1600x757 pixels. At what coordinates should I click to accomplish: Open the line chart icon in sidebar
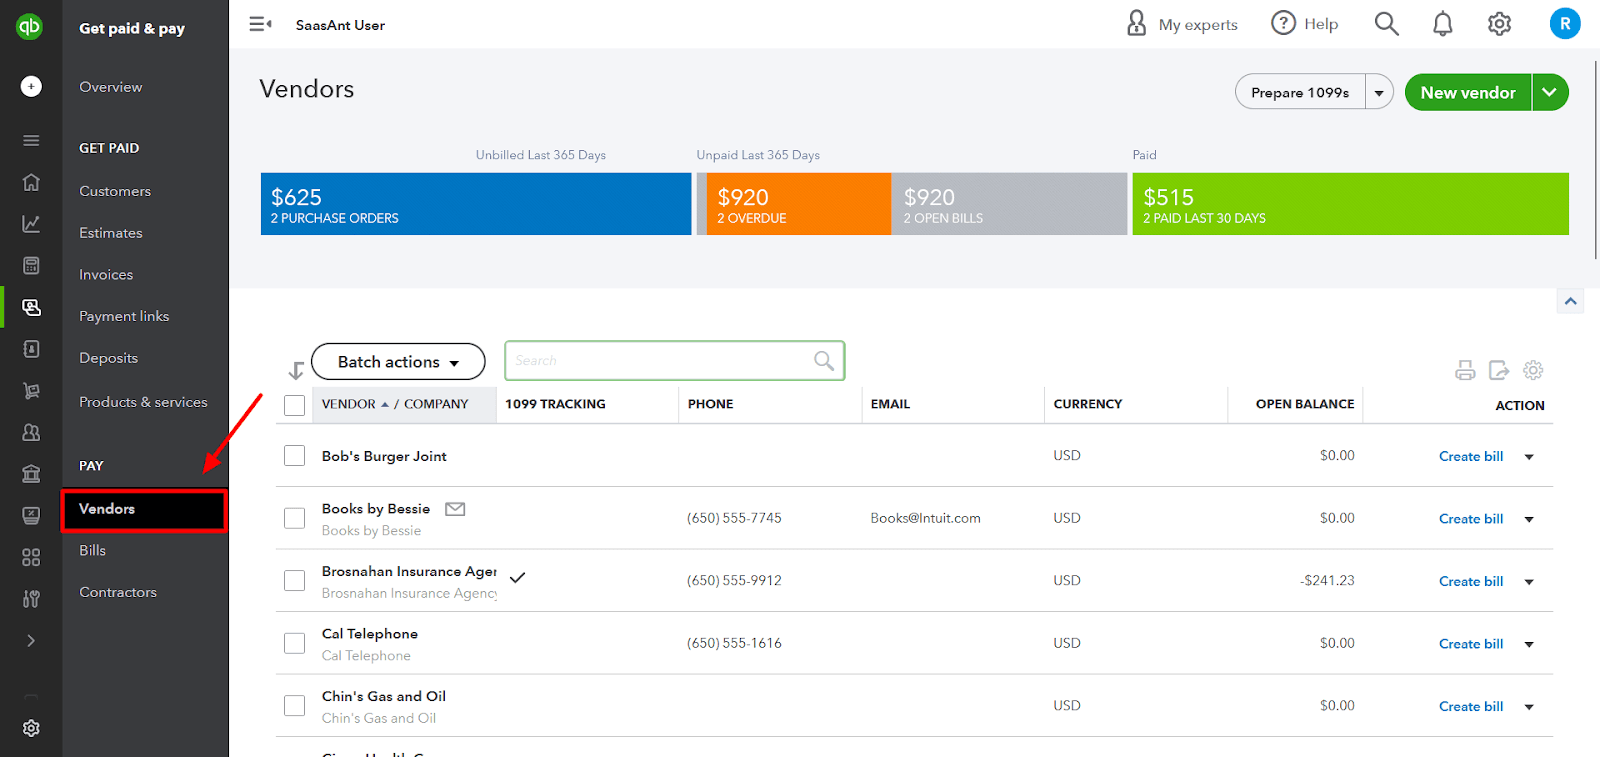[31, 224]
